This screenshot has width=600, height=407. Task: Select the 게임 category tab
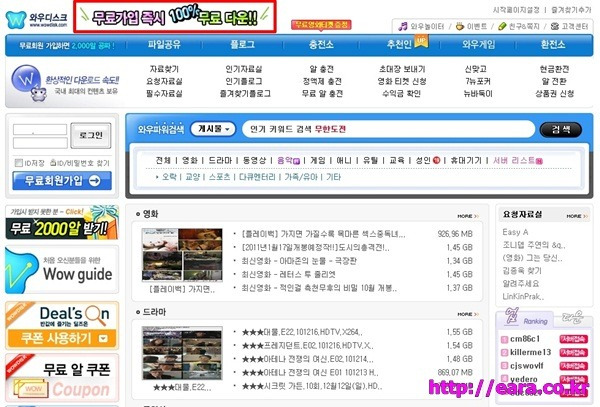[318, 161]
